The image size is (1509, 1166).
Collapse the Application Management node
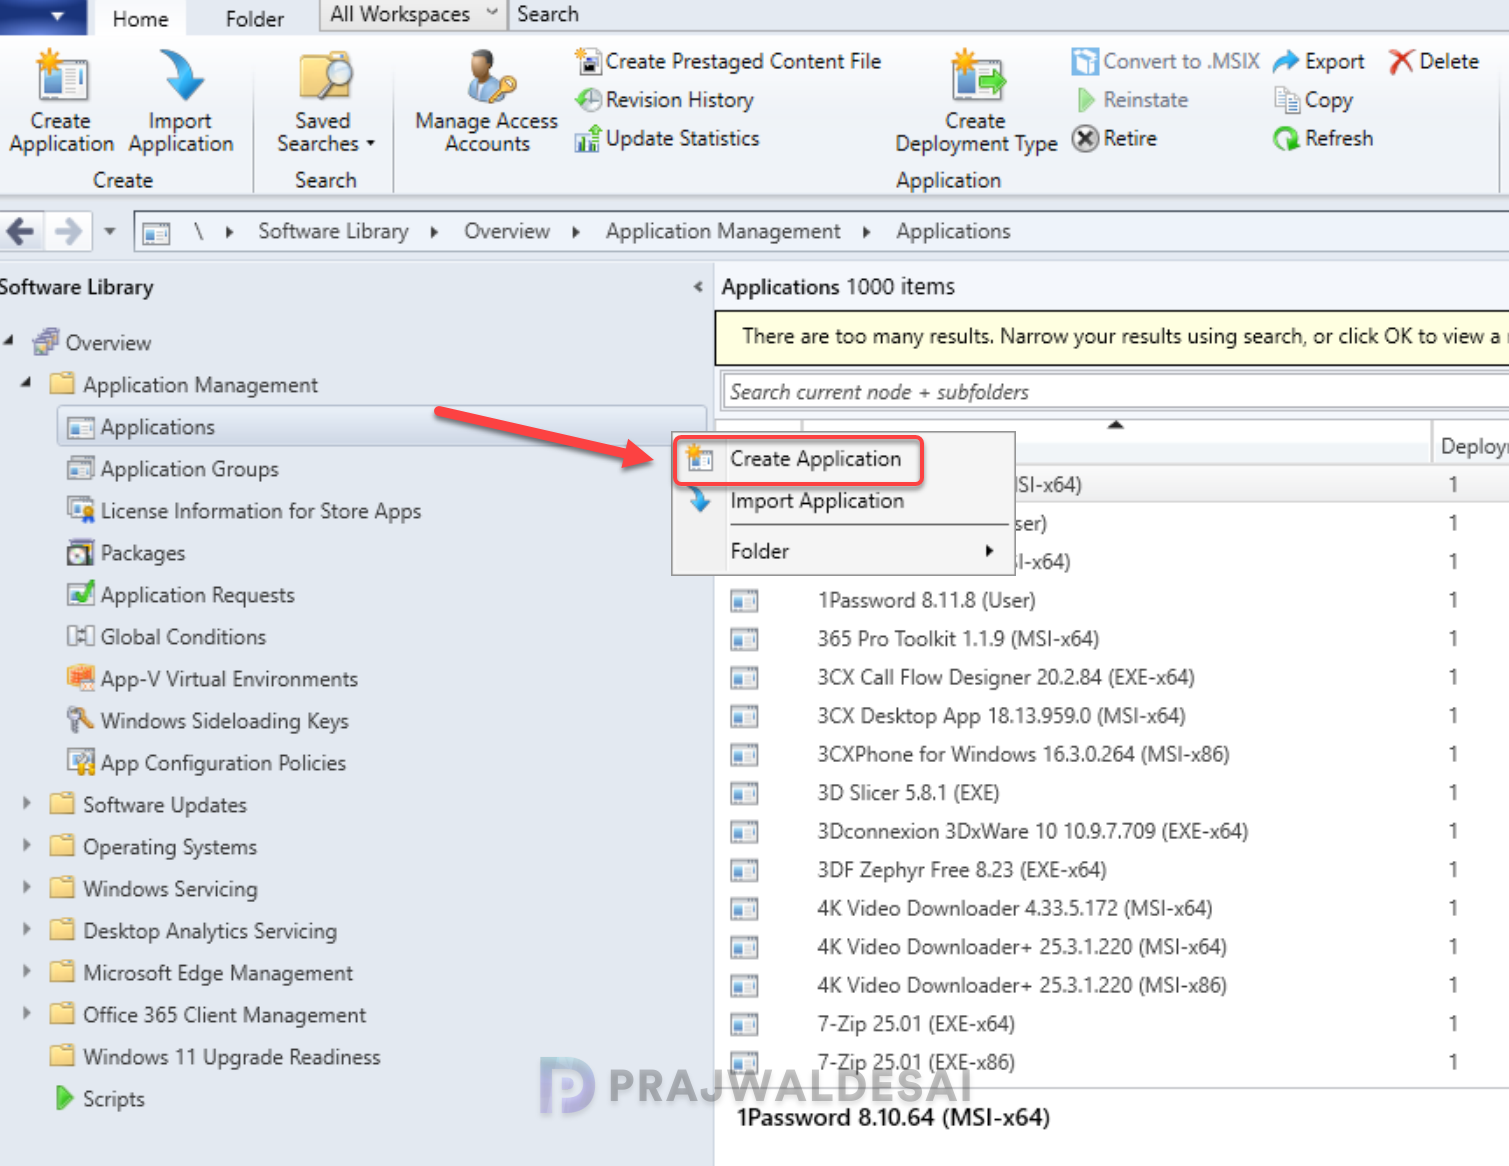click(x=27, y=383)
